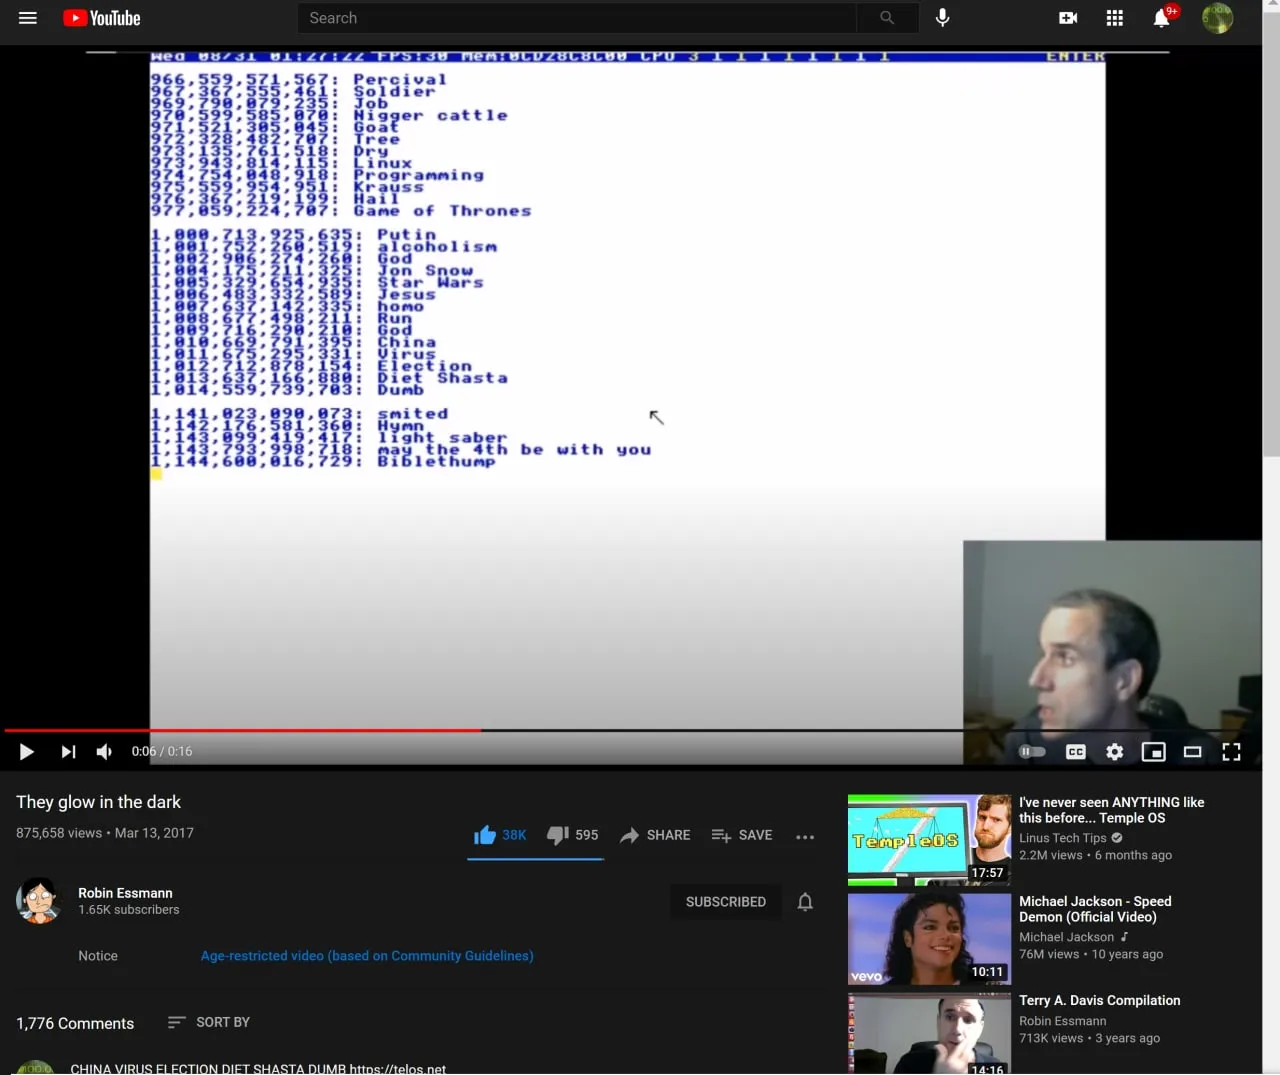
Task: Play the video
Action: pyautogui.click(x=27, y=751)
